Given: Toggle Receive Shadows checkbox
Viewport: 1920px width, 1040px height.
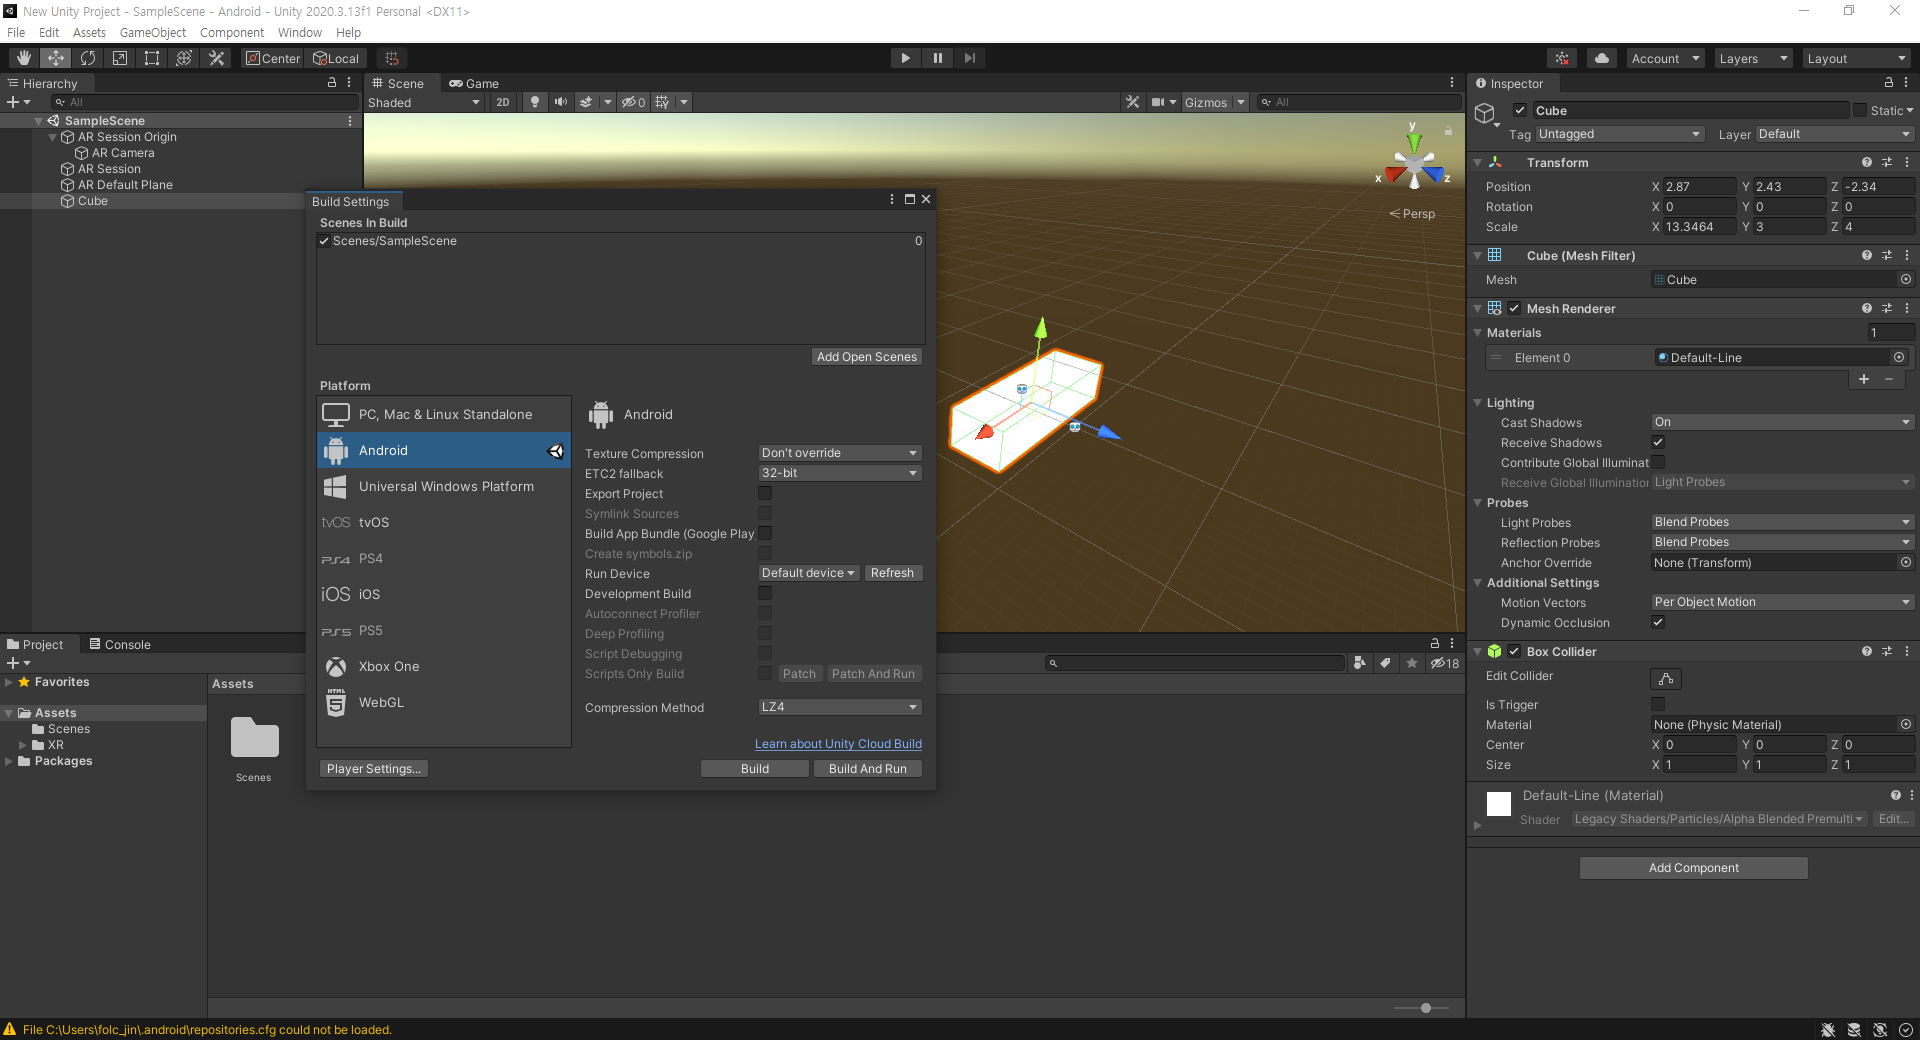Looking at the screenshot, I should pyautogui.click(x=1658, y=442).
